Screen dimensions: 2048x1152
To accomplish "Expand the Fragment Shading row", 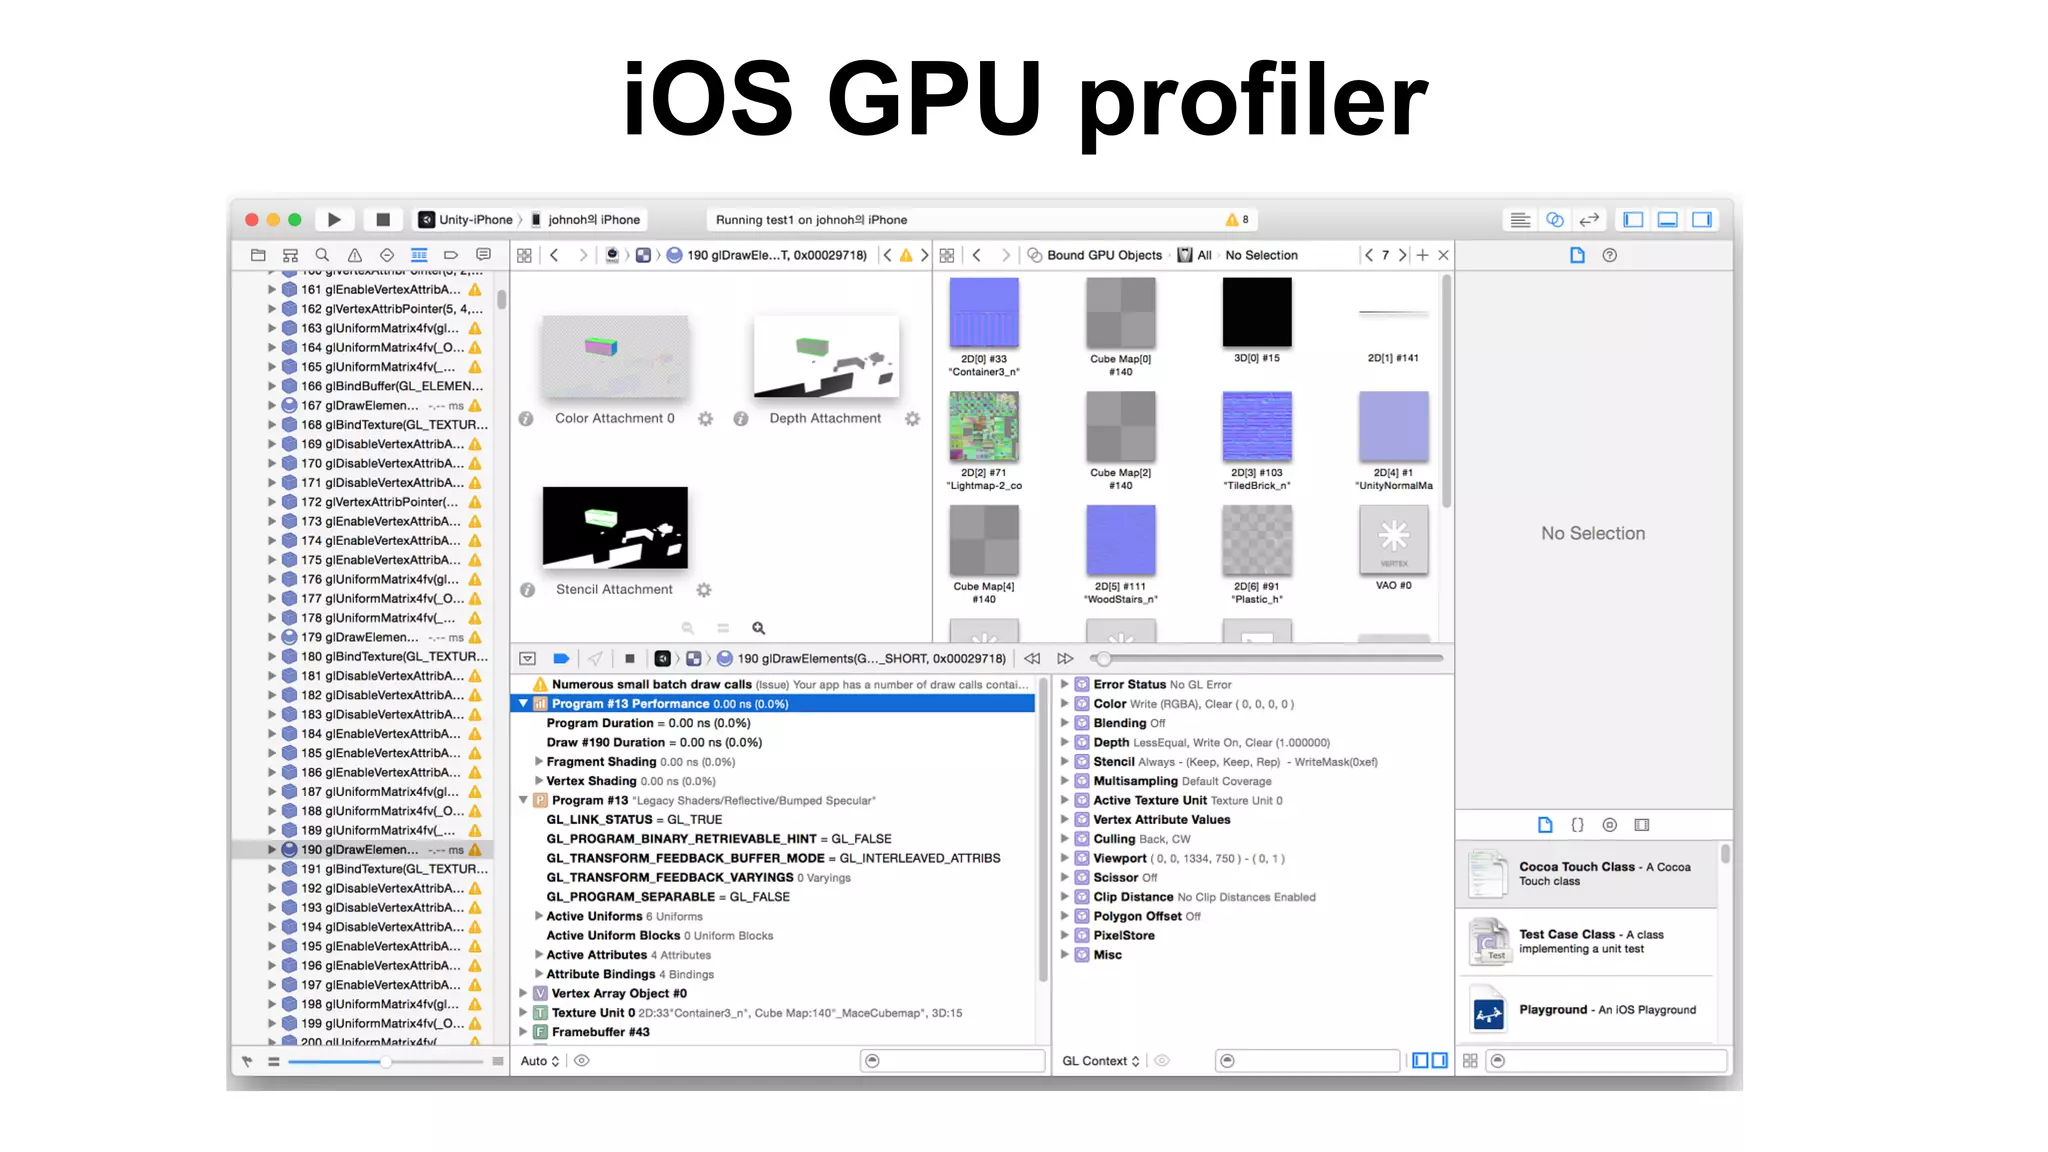I will coord(539,762).
